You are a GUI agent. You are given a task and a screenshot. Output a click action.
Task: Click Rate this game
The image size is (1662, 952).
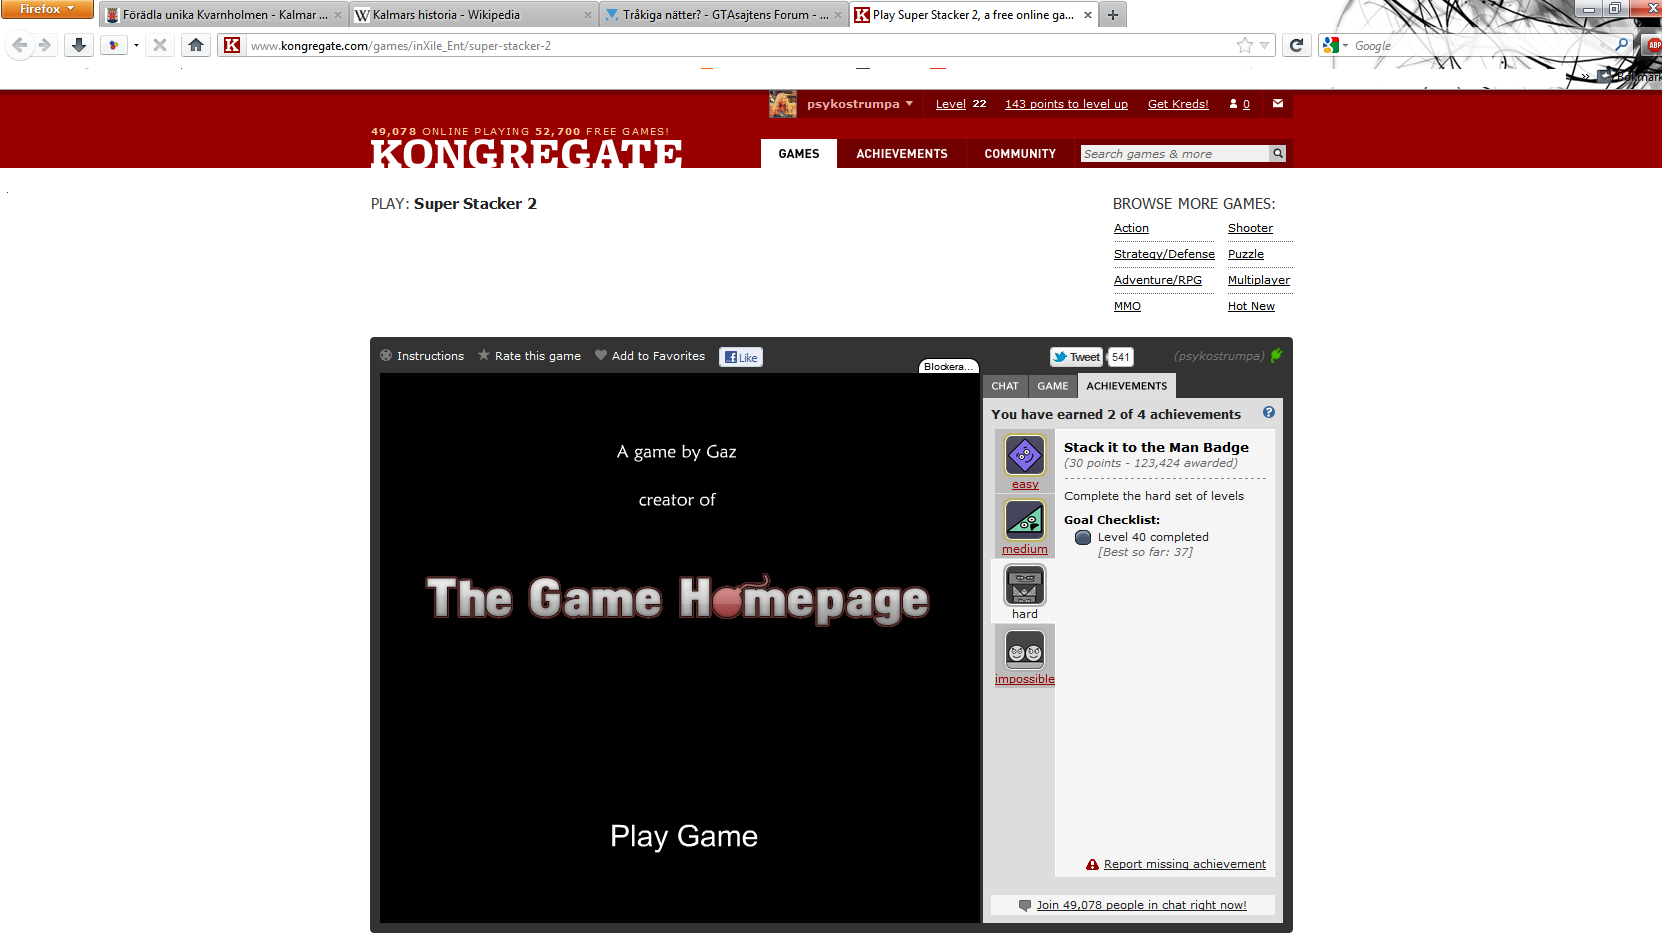point(529,356)
